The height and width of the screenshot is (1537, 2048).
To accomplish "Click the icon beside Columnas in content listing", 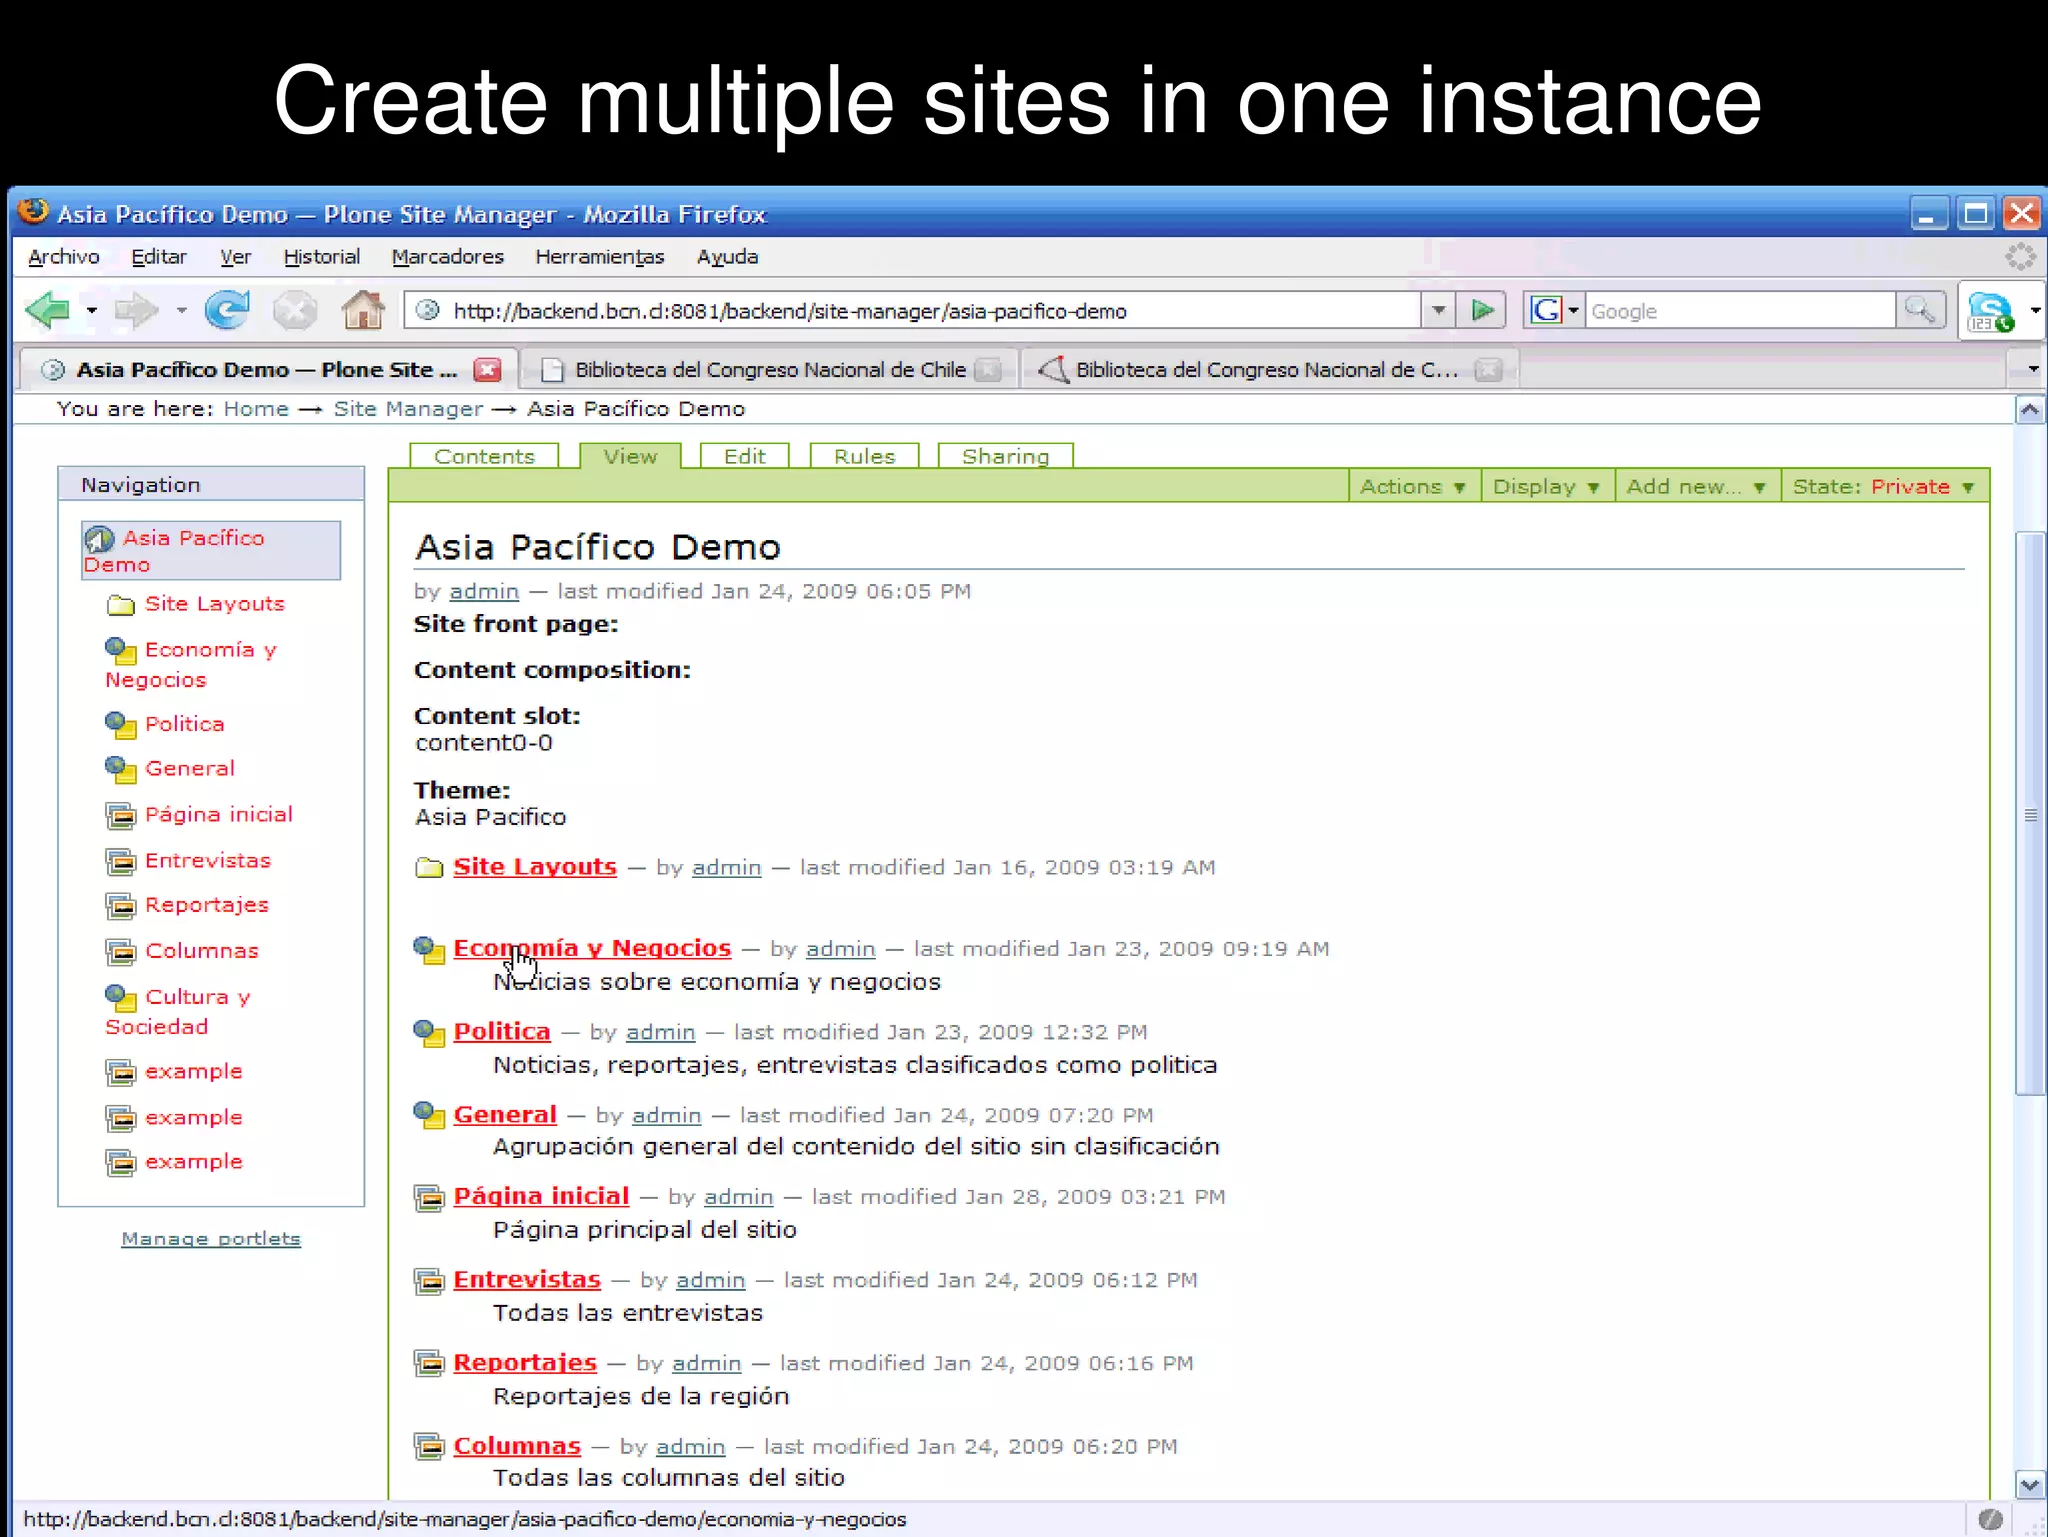I will click(x=429, y=1447).
